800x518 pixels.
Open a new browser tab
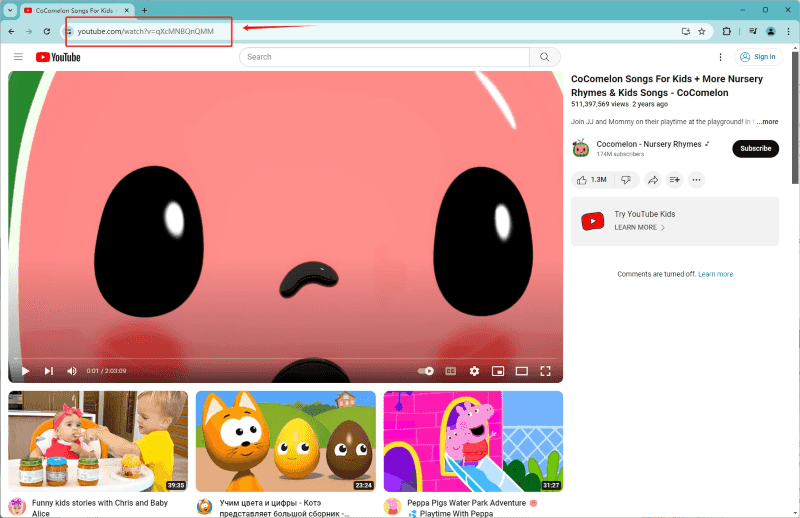click(144, 10)
